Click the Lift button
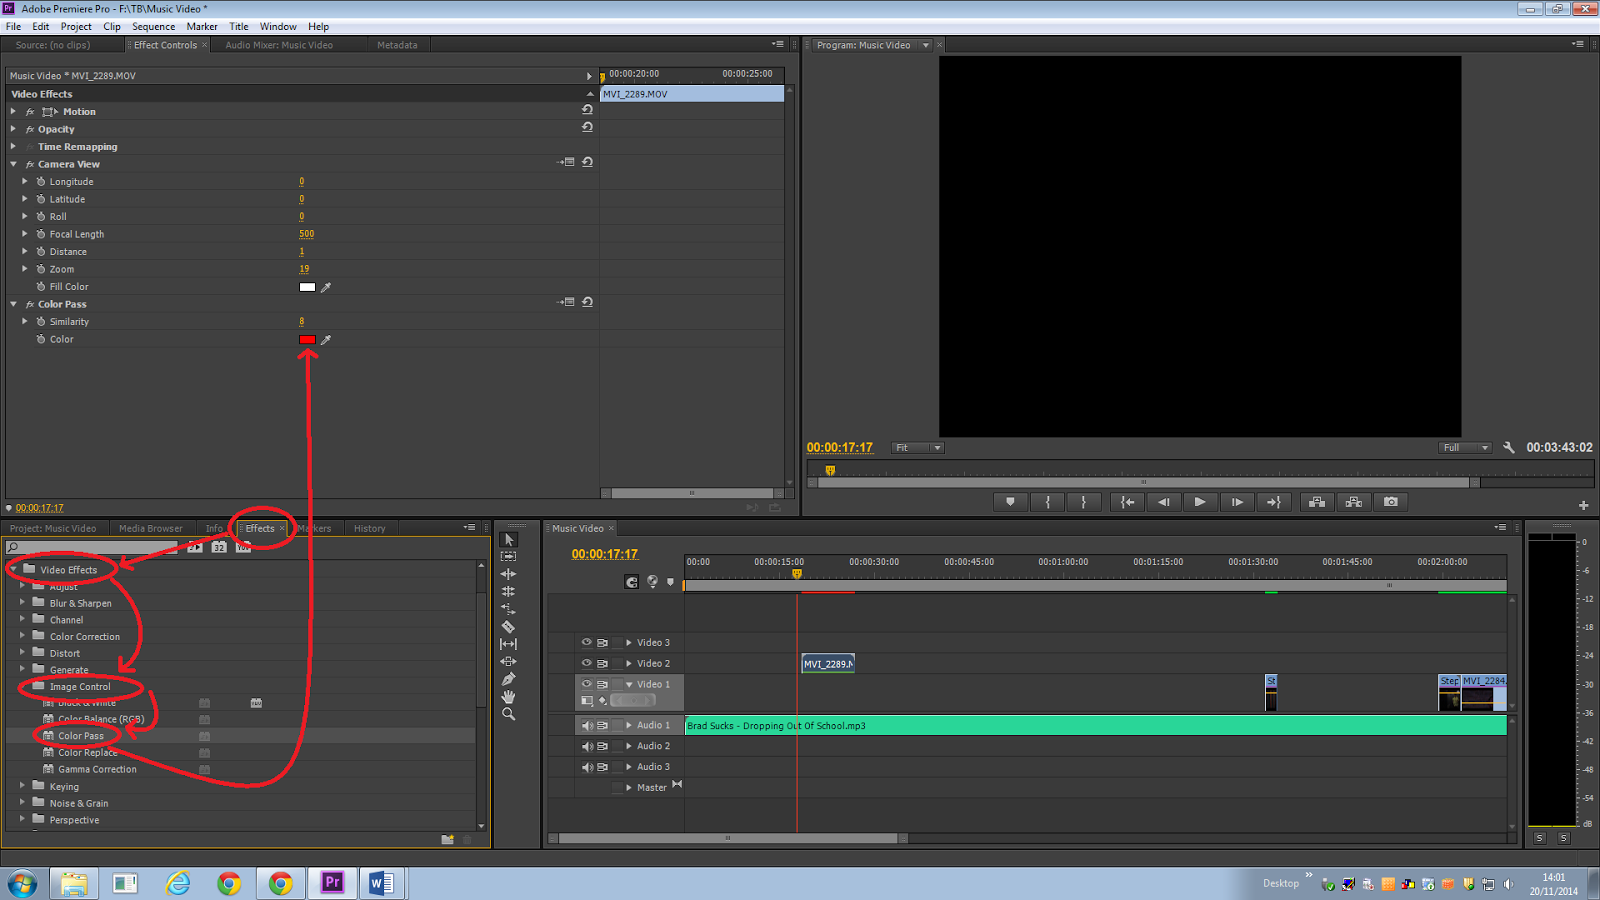The height and width of the screenshot is (900, 1600). click(x=1317, y=502)
